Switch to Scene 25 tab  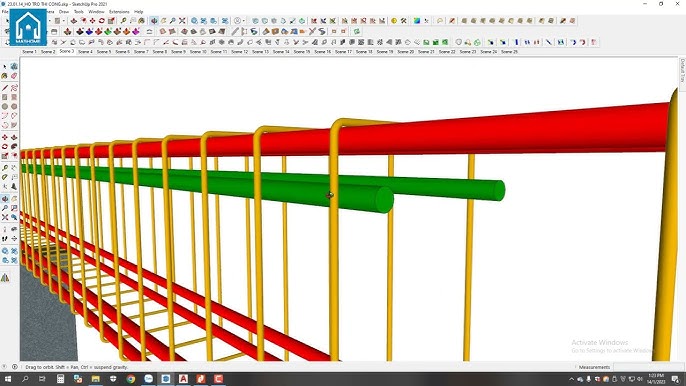point(509,52)
